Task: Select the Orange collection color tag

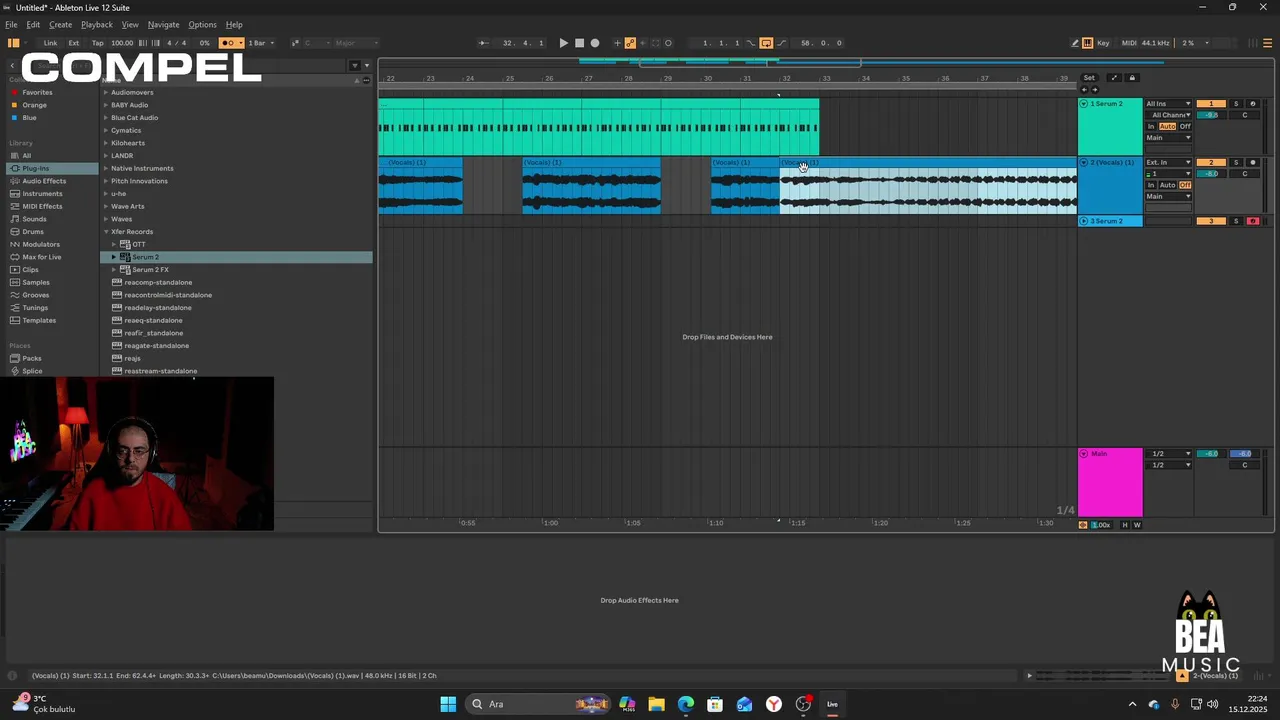Action: pyautogui.click(x=34, y=105)
